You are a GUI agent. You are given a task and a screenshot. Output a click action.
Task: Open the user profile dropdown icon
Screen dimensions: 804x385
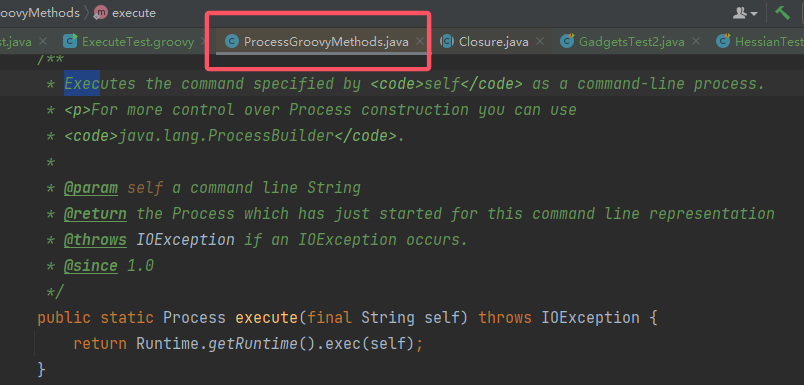click(x=745, y=13)
